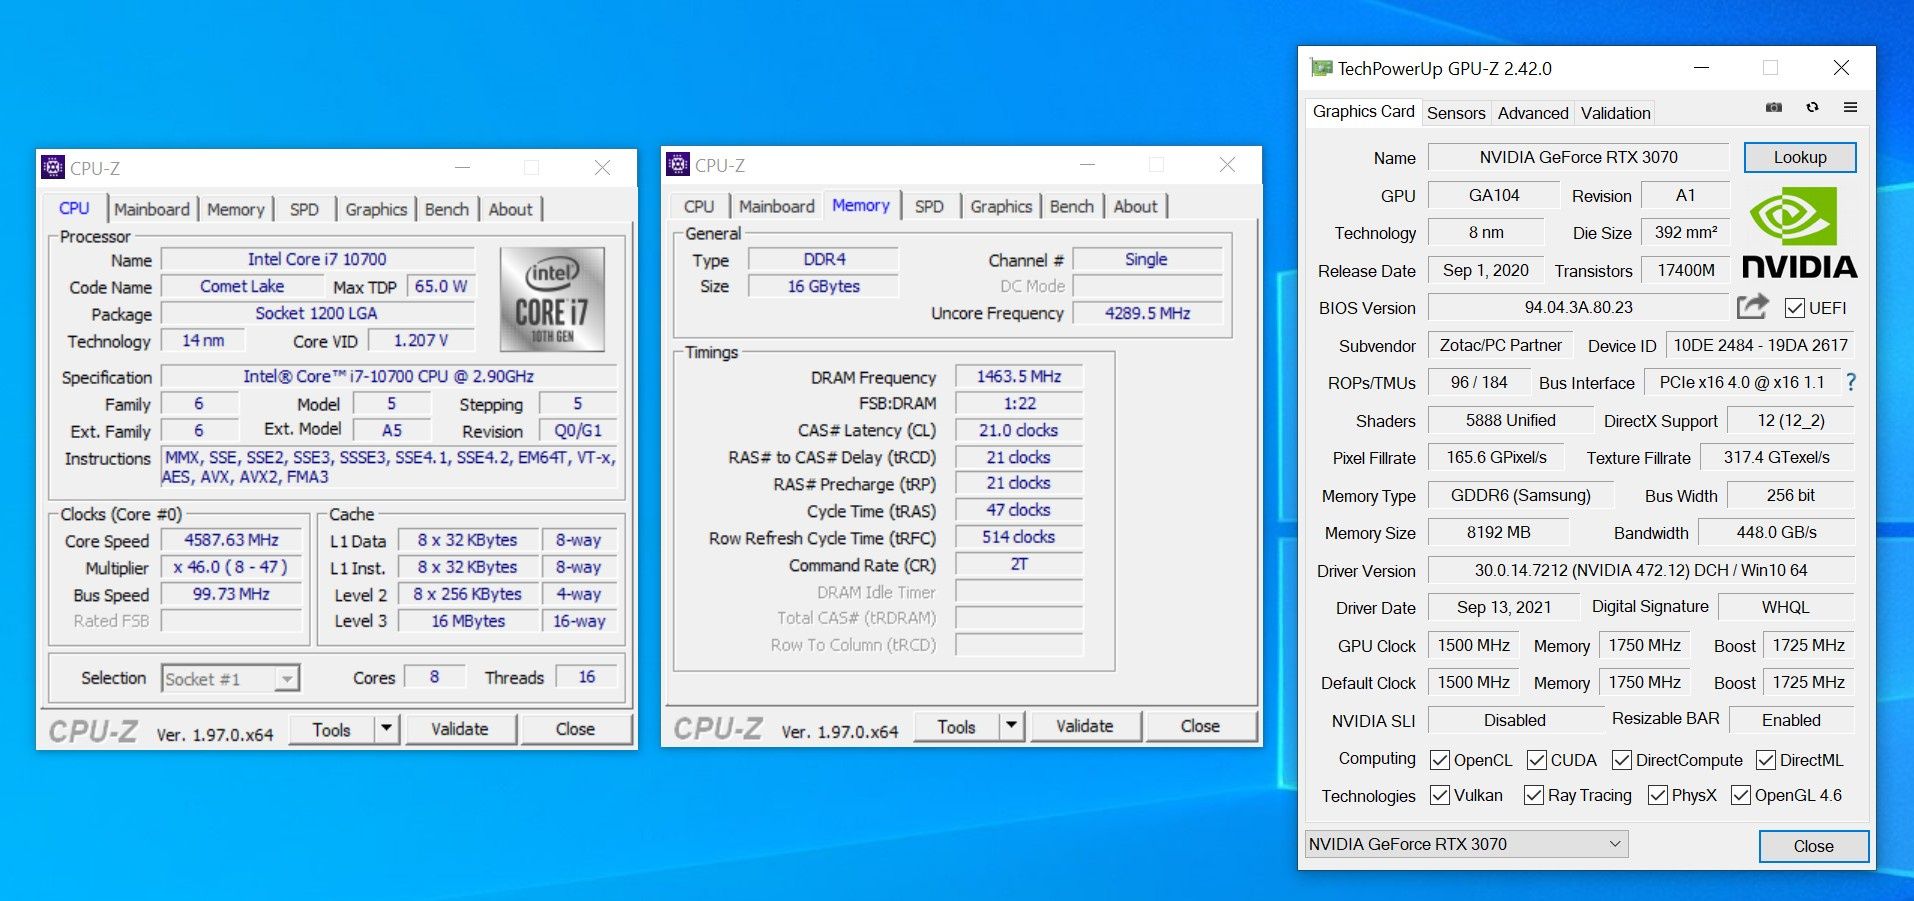
Task: Switch to the Advanced tab in GPU-Z
Action: tap(1533, 113)
